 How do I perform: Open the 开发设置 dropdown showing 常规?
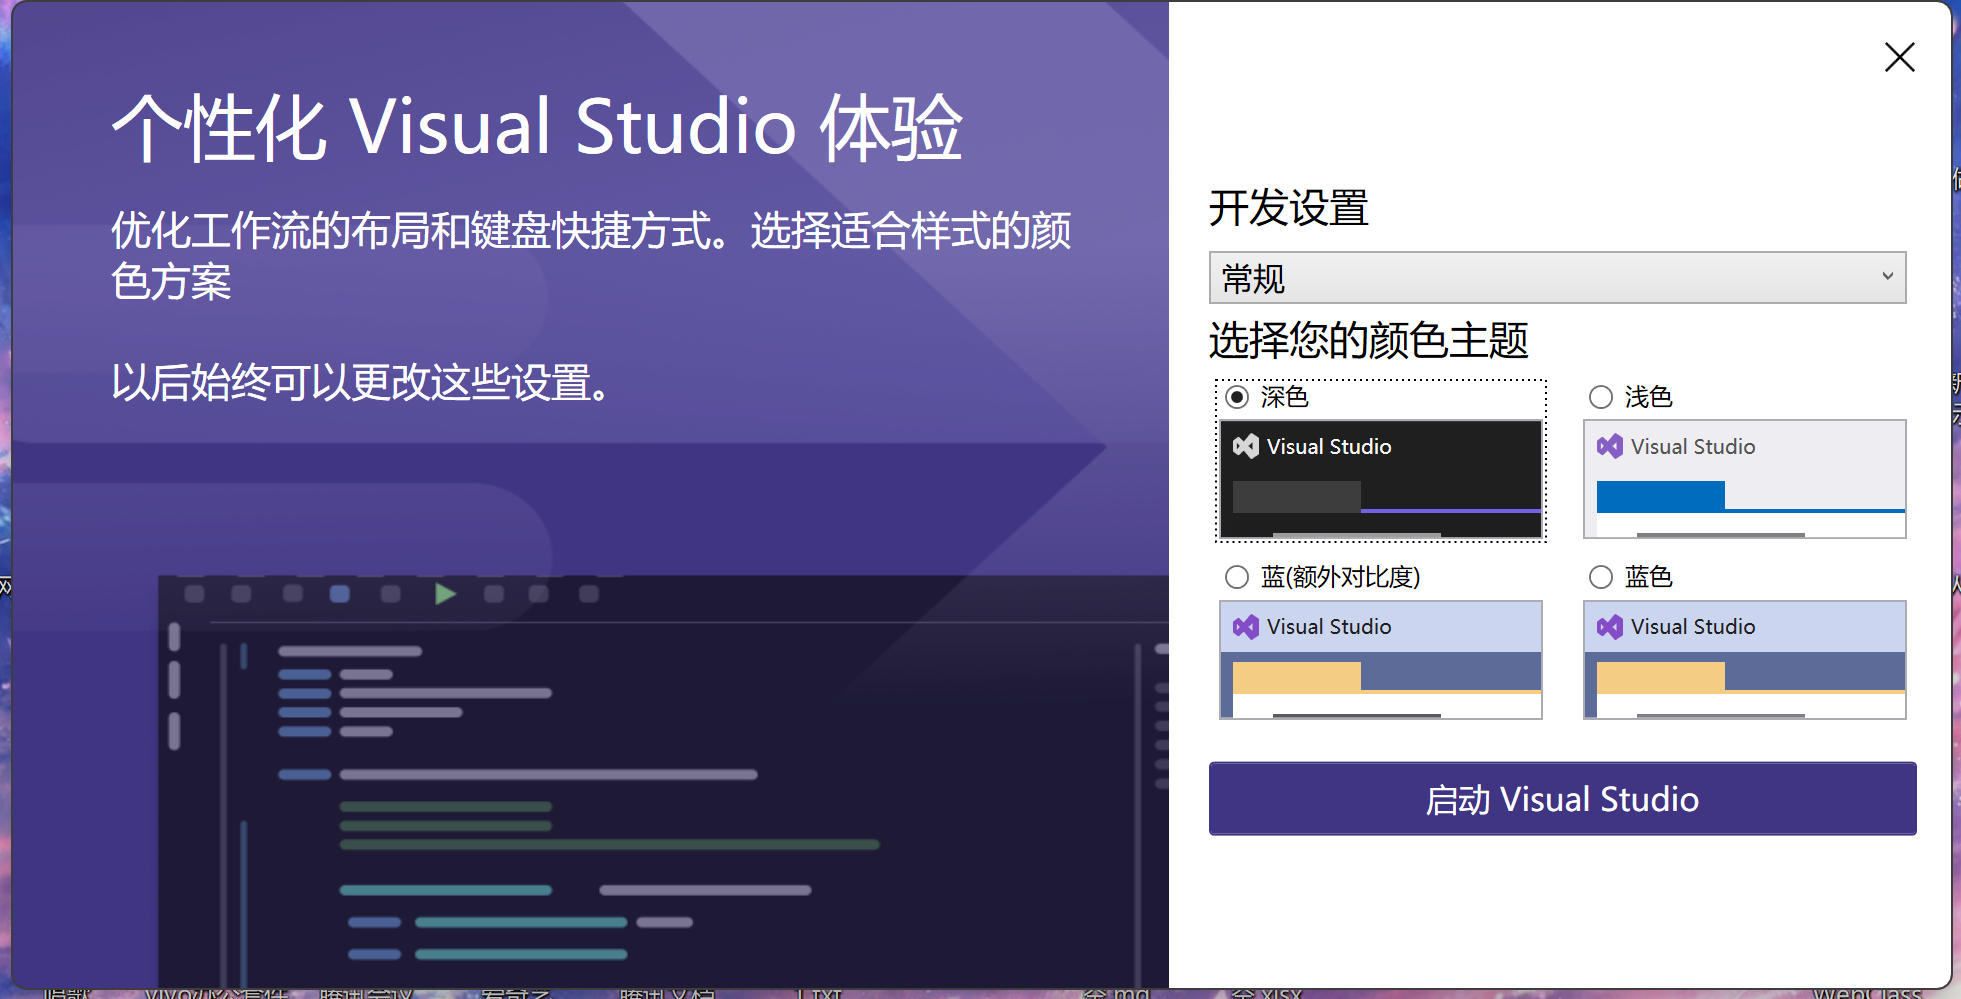1557,277
